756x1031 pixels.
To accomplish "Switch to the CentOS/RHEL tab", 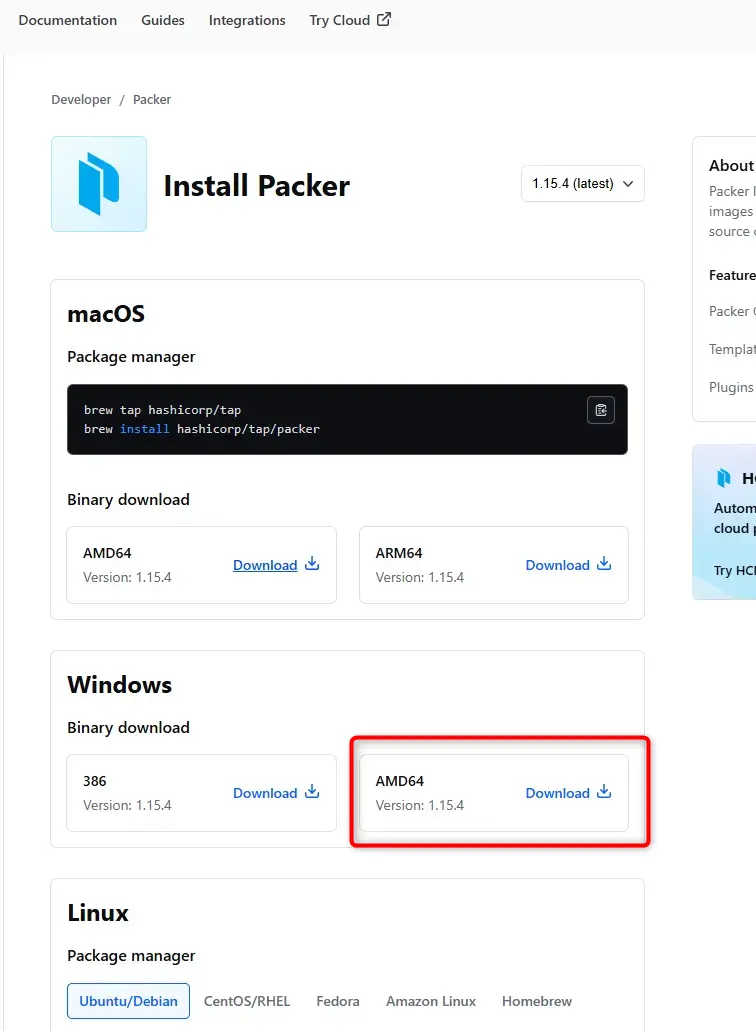I will (x=247, y=1001).
